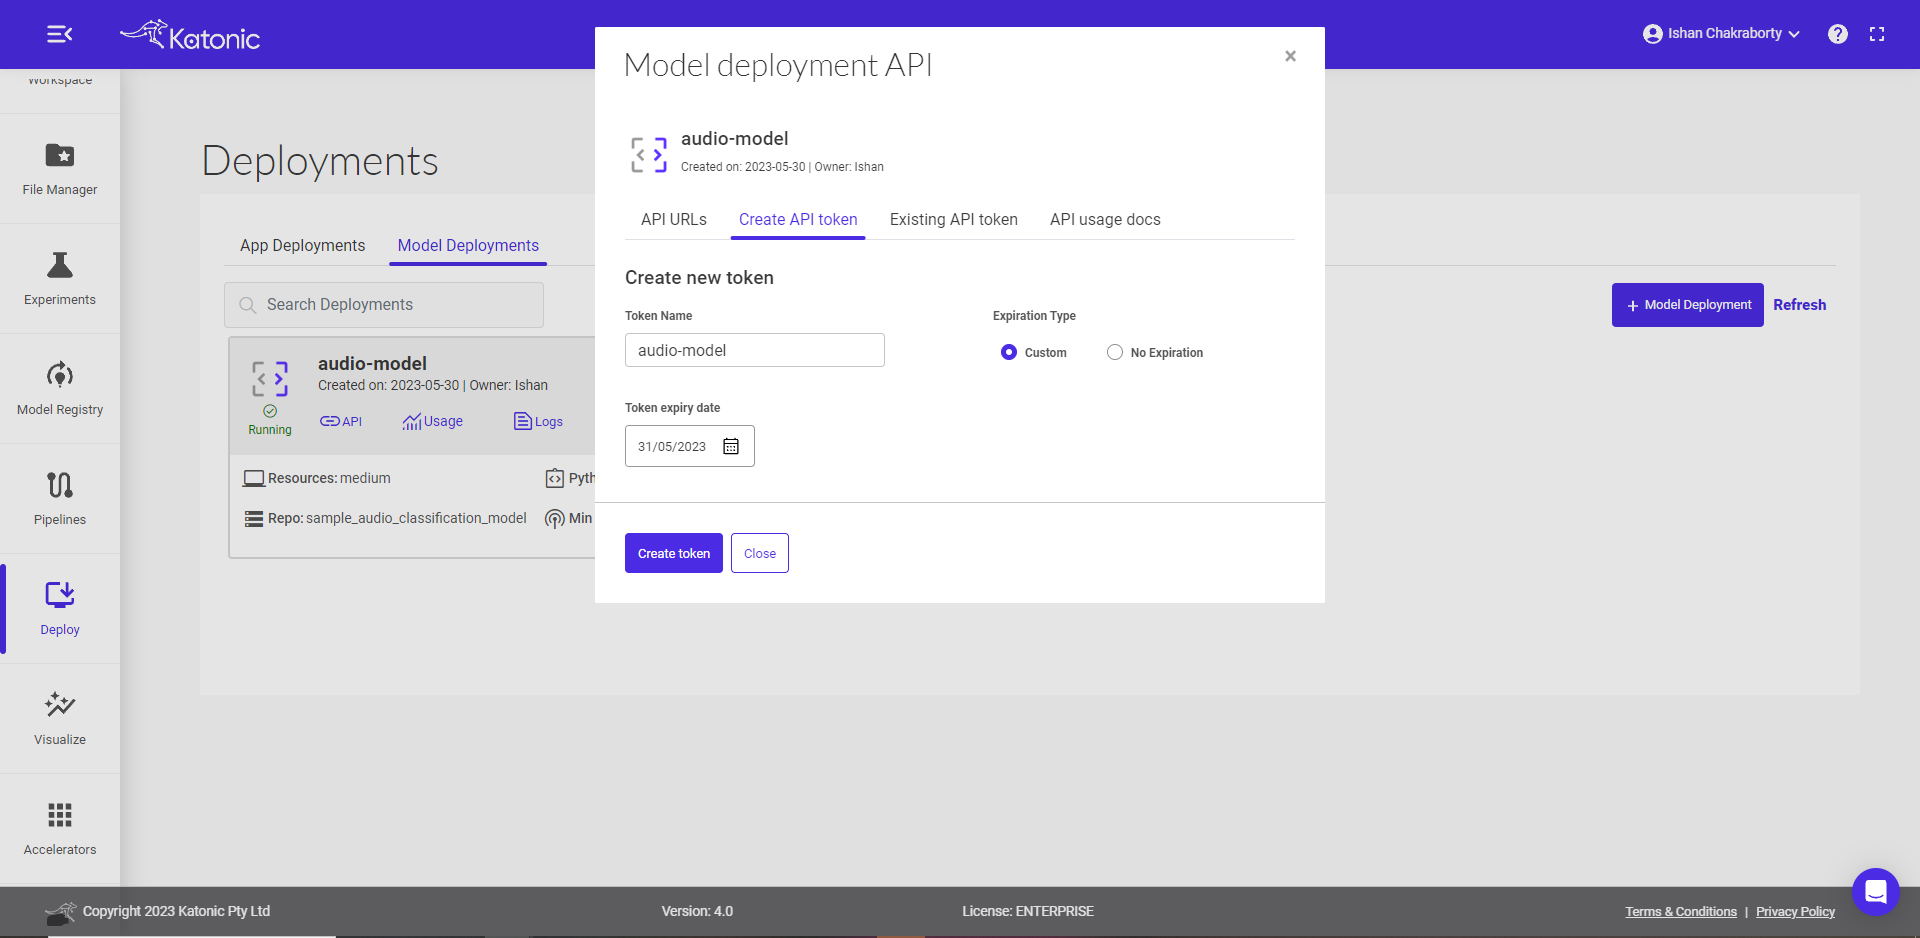Go to Model Registry
1920x938 pixels.
[60, 388]
